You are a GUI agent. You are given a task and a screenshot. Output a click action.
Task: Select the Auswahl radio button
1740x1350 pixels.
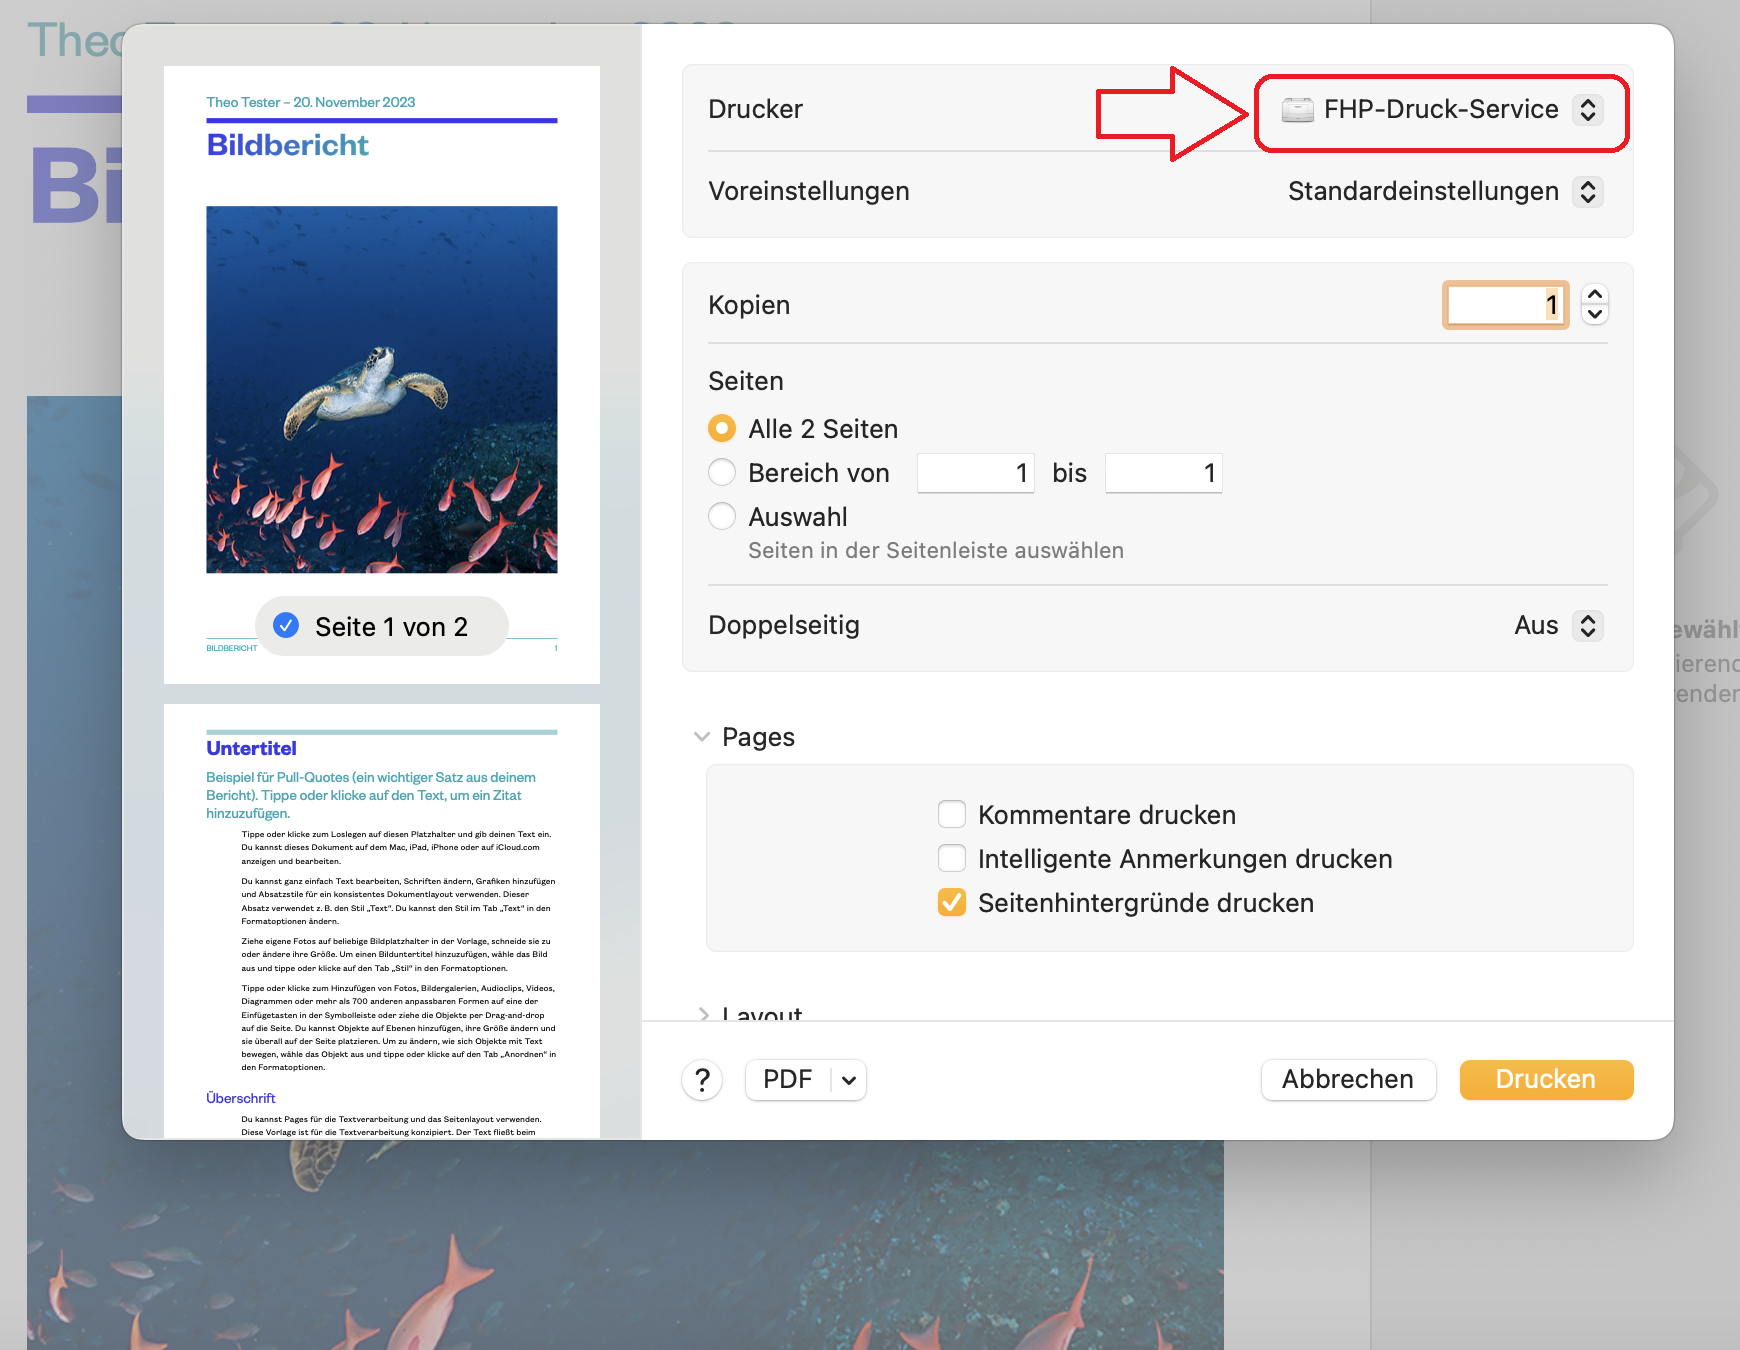pyautogui.click(x=722, y=516)
